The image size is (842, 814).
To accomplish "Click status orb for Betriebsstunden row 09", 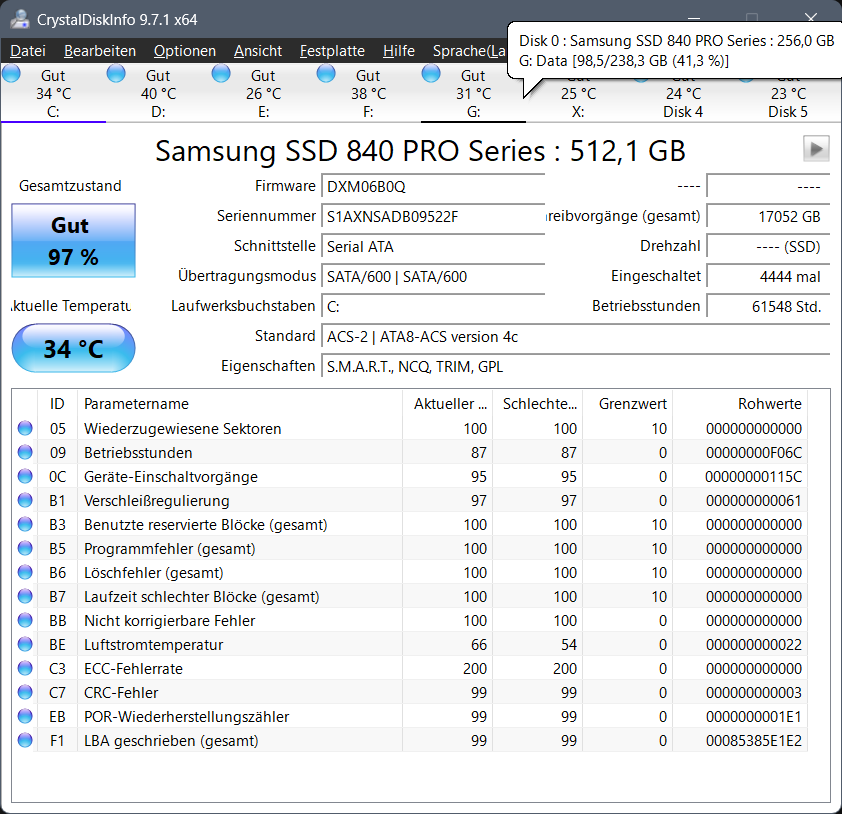I will [25, 452].
